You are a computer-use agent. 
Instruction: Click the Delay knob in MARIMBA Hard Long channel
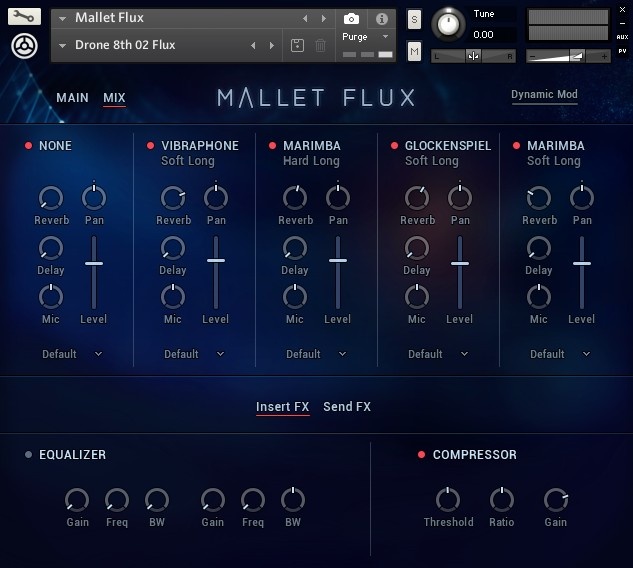(295, 247)
